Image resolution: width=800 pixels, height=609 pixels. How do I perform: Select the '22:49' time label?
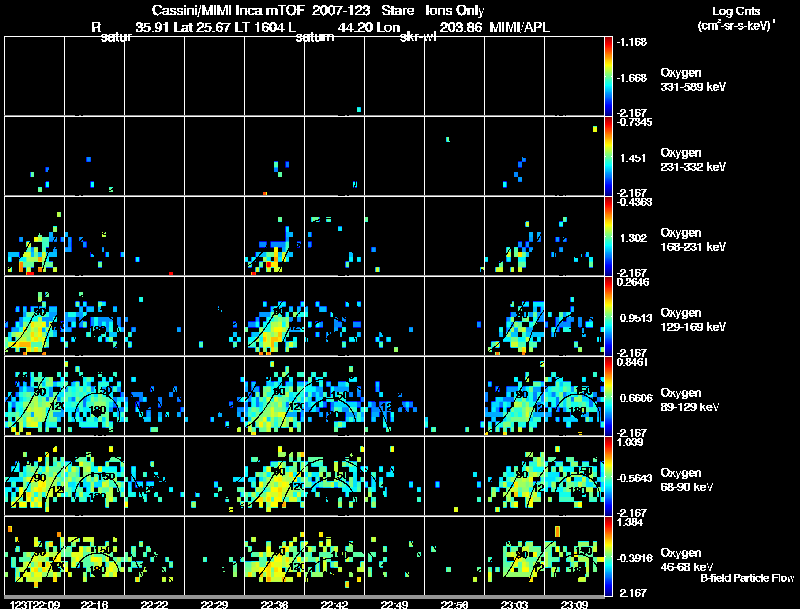[394, 604]
